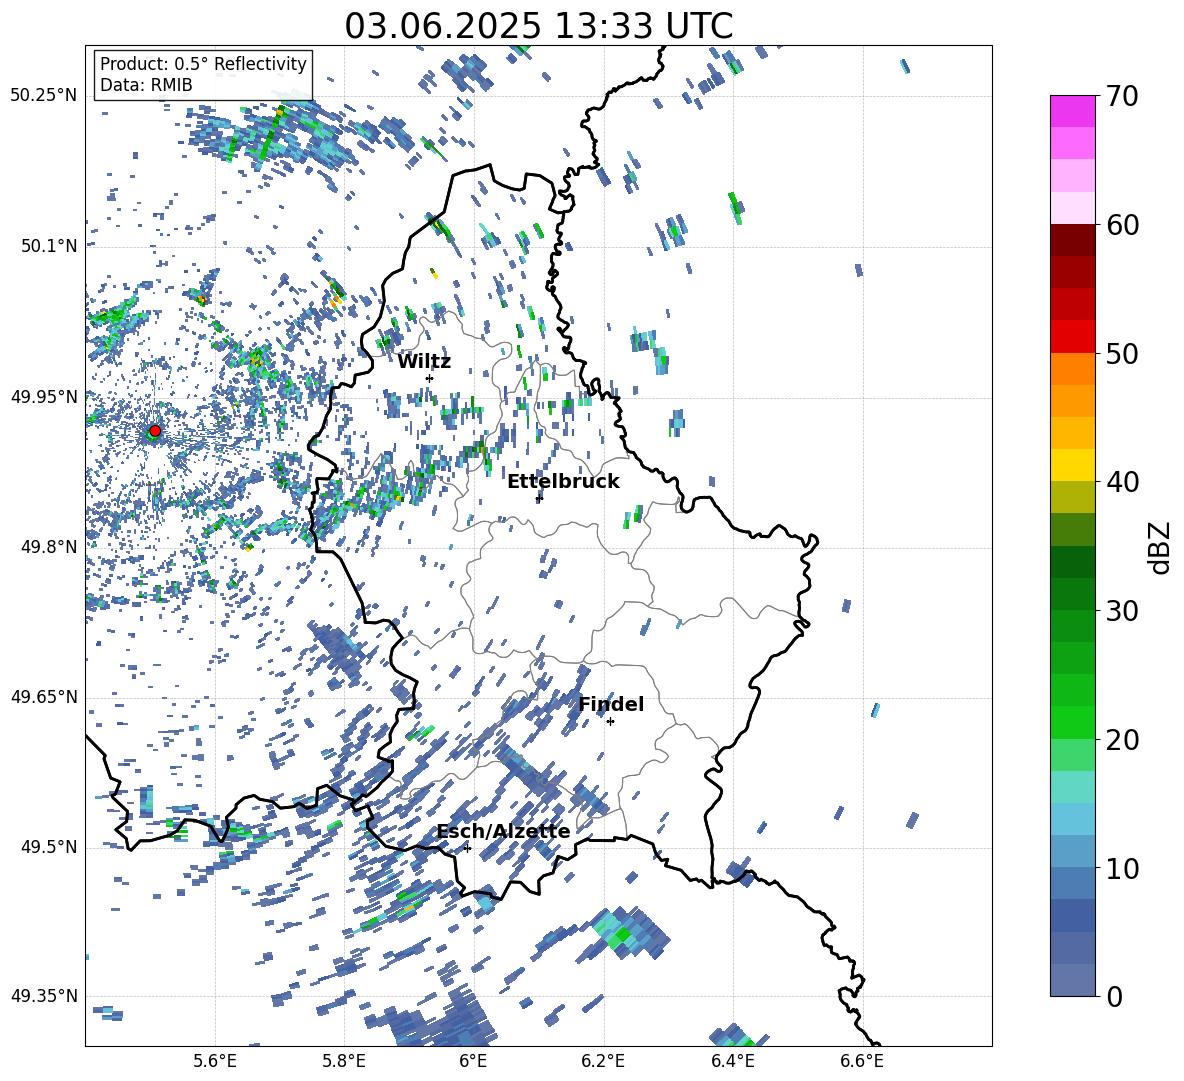Viewport: 1184px width, 1081px height.
Task: Click the 49.65°N latitude label
Action: [x=44, y=697]
